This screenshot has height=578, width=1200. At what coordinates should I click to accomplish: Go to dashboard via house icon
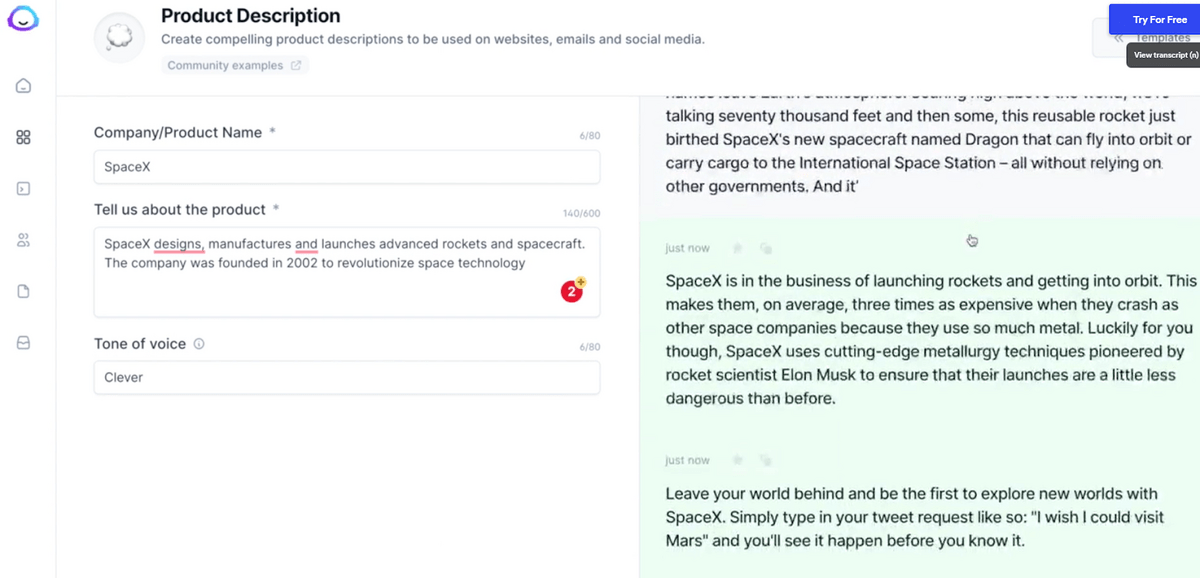click(x=23, y=86)
